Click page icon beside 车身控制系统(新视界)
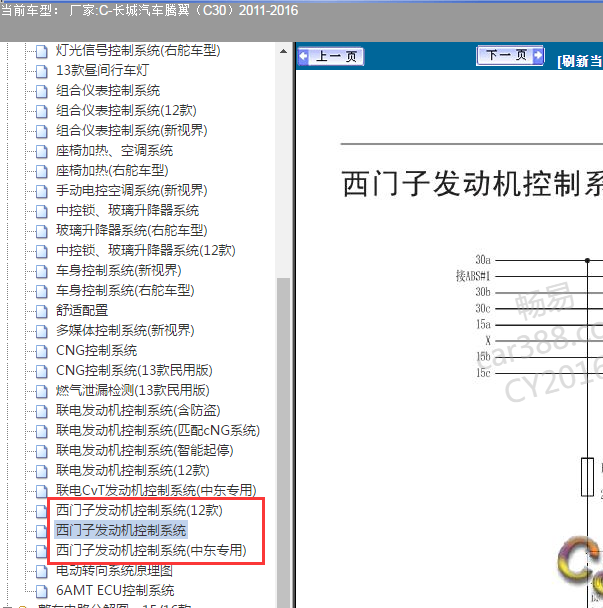This screenshot has width=603, height=608. (41, 271)
